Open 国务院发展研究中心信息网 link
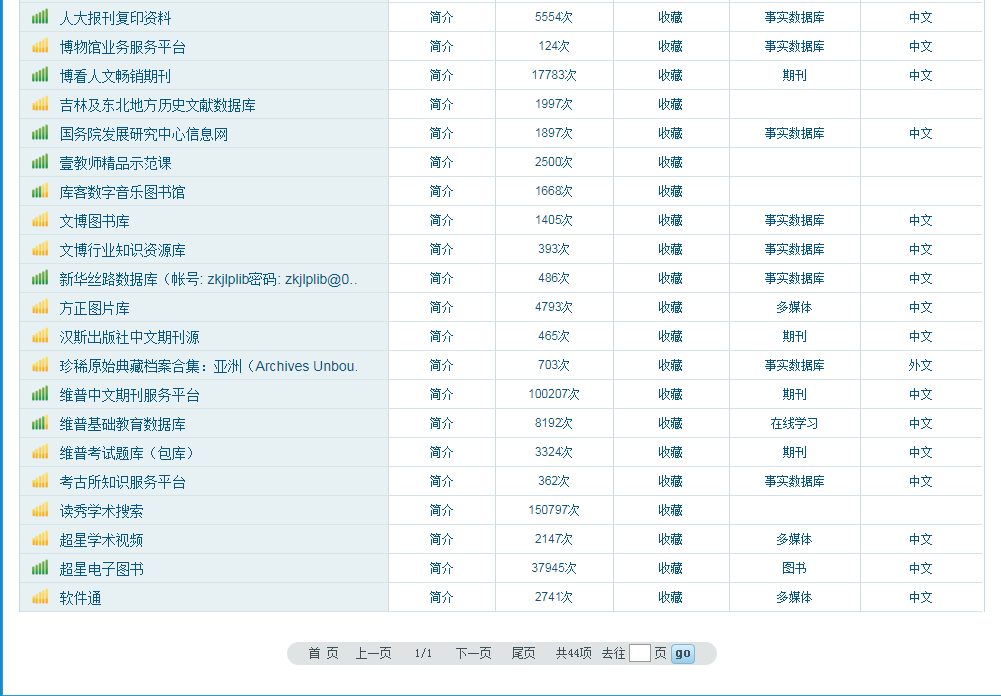 point(144,134)
